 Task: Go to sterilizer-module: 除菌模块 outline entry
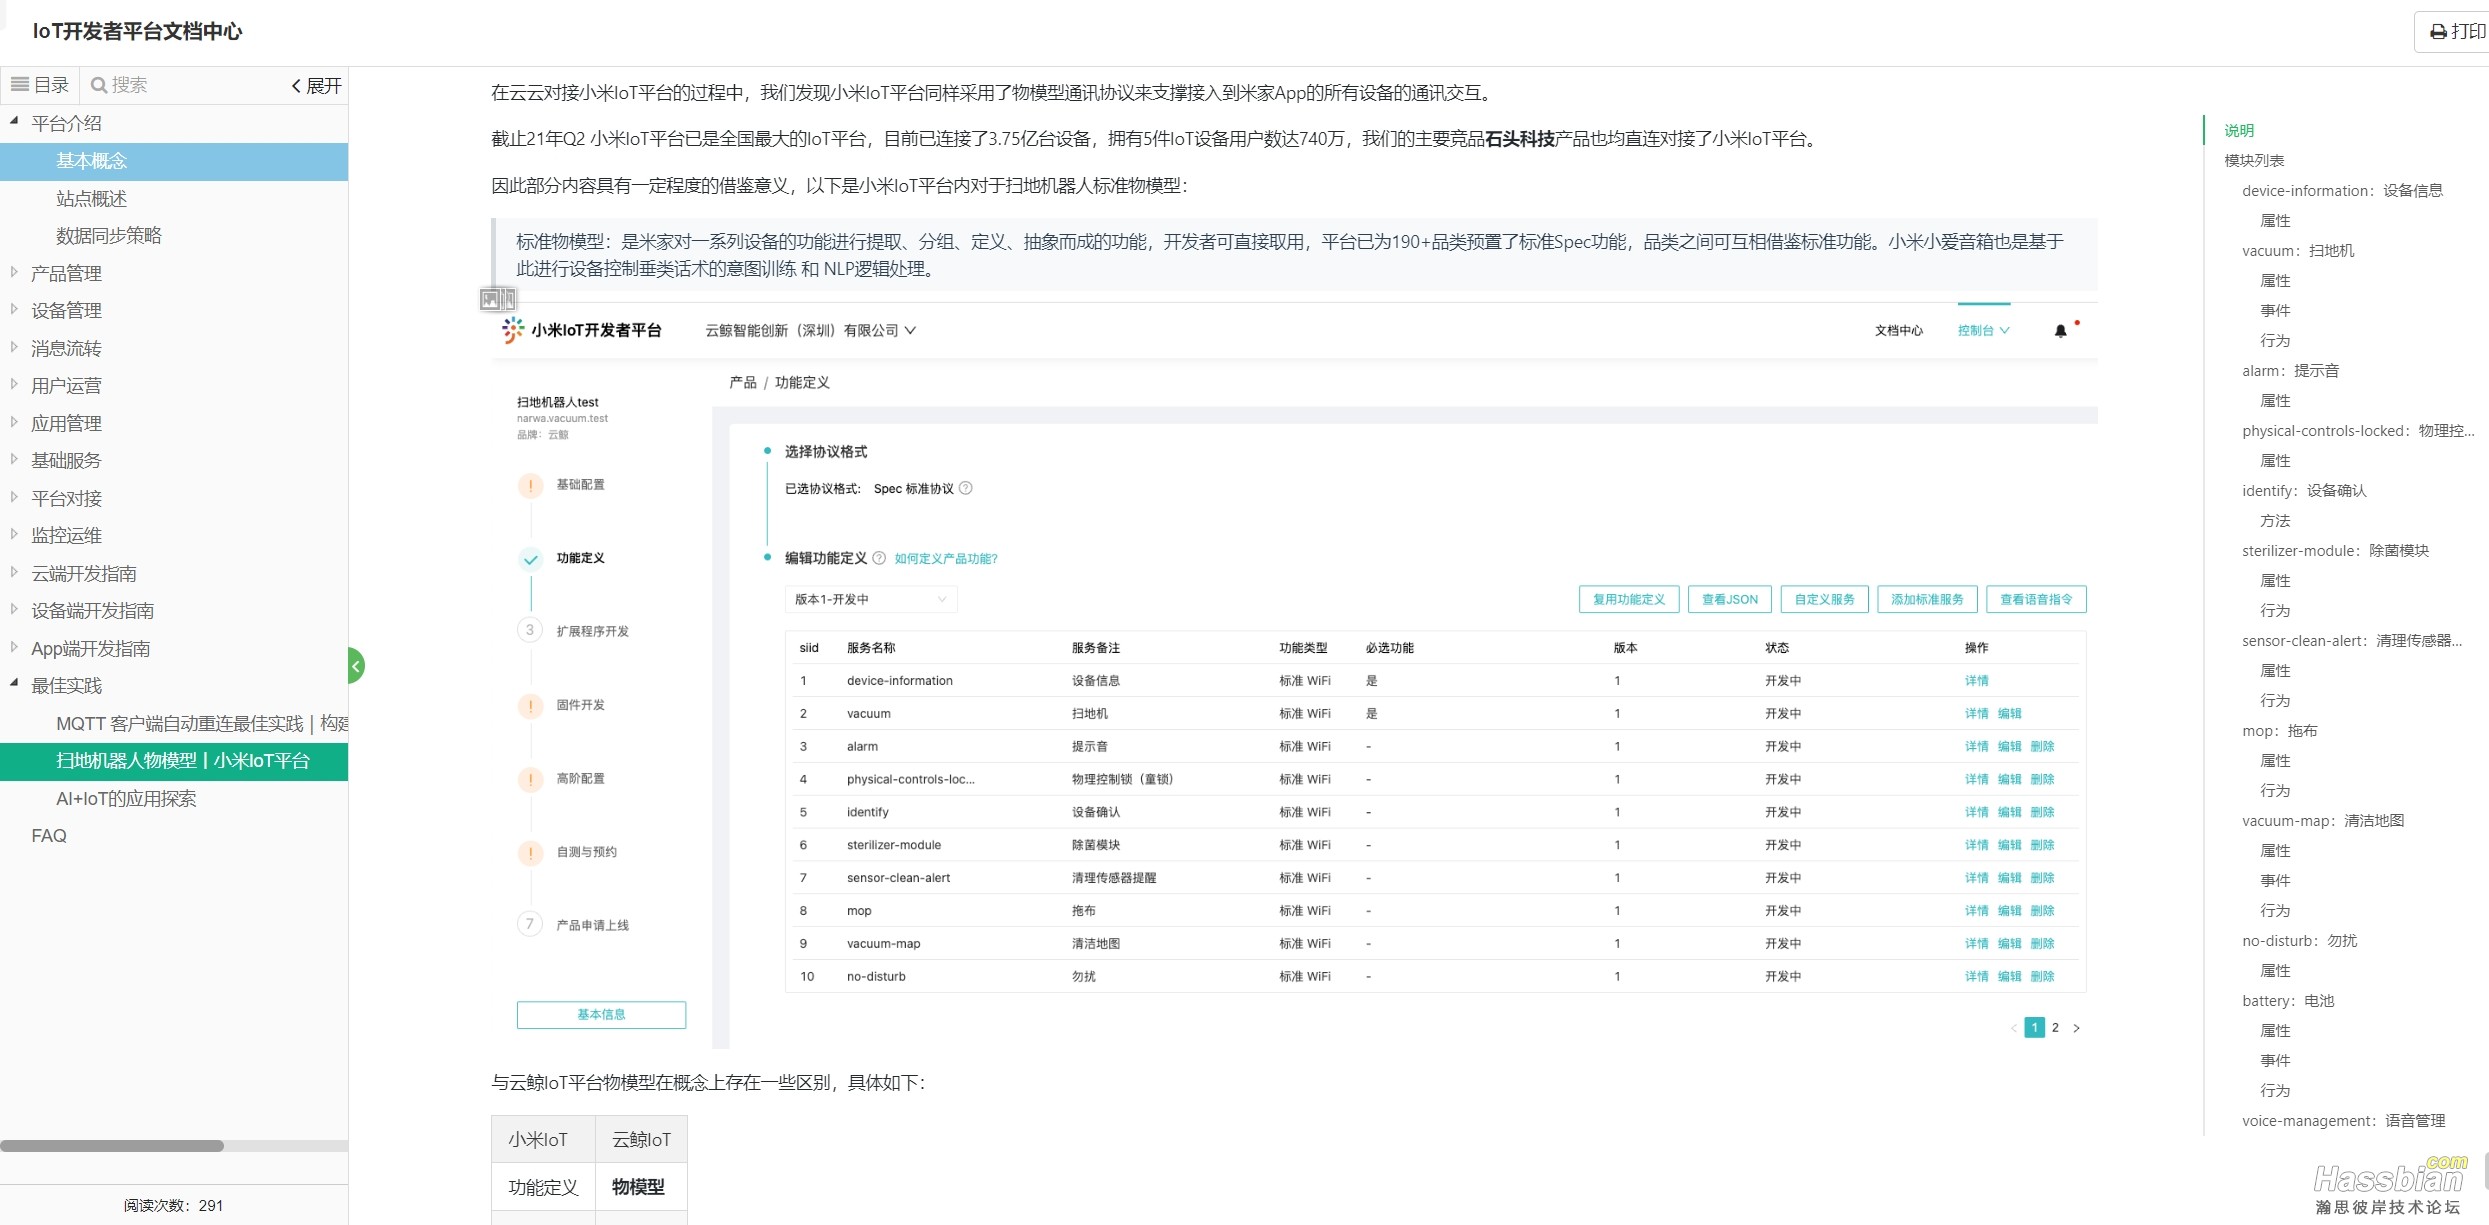click(x=2335, y=550)
